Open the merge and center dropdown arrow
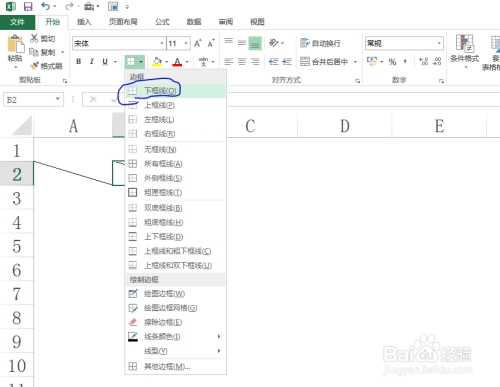 (355, 62)
